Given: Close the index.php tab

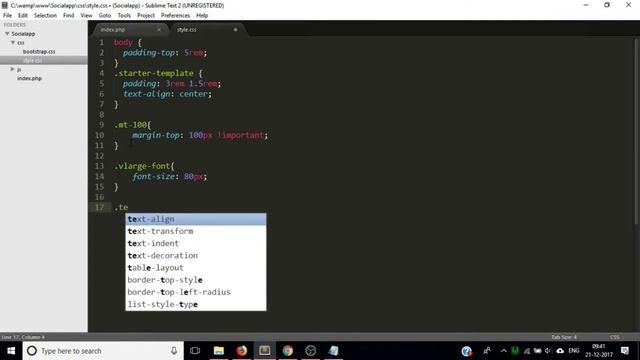Looking at the screenshot, I should pyautogui.click(x=159, y=29).
